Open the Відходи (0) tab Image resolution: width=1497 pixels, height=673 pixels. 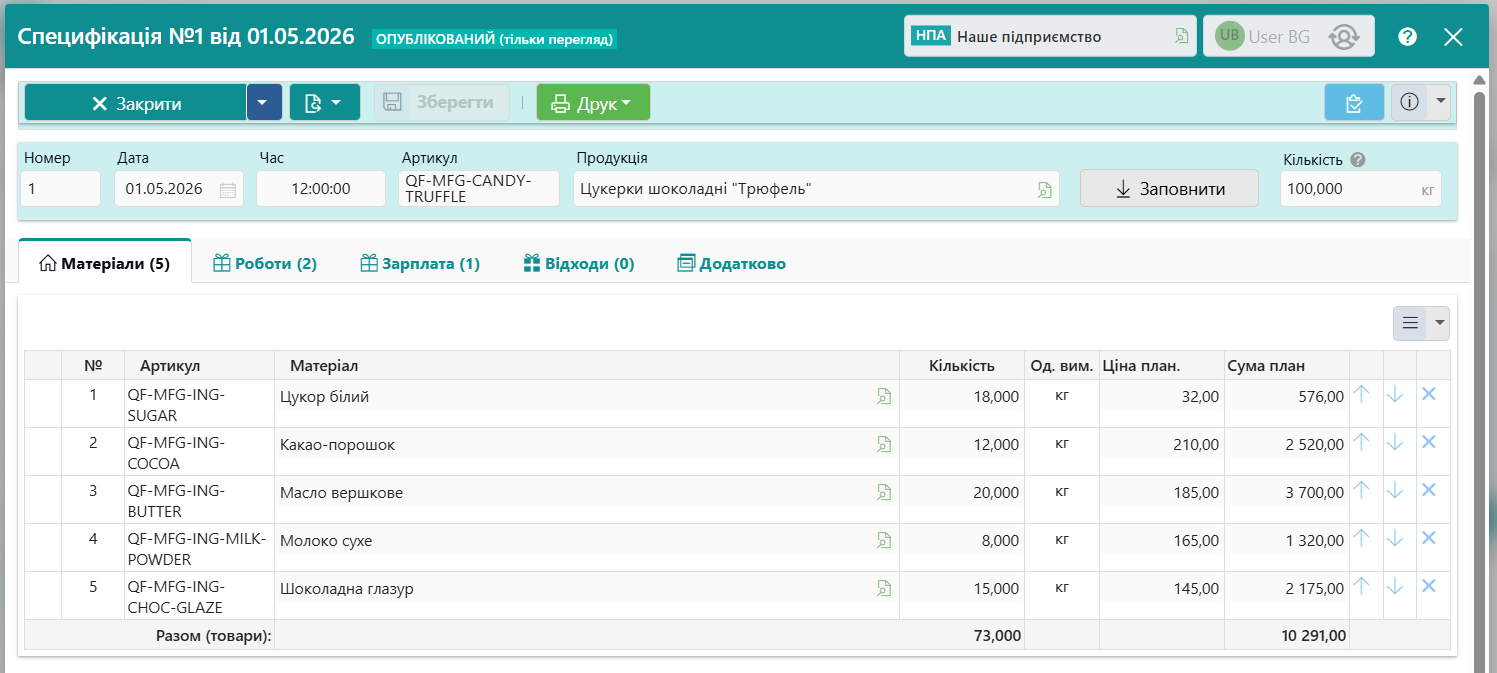579,264
